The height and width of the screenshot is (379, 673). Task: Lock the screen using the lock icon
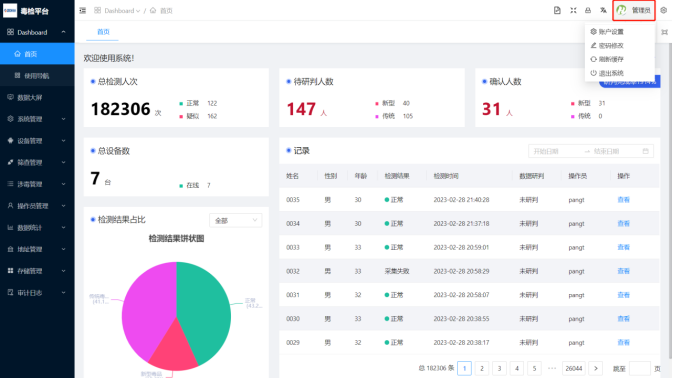point(588,10)
